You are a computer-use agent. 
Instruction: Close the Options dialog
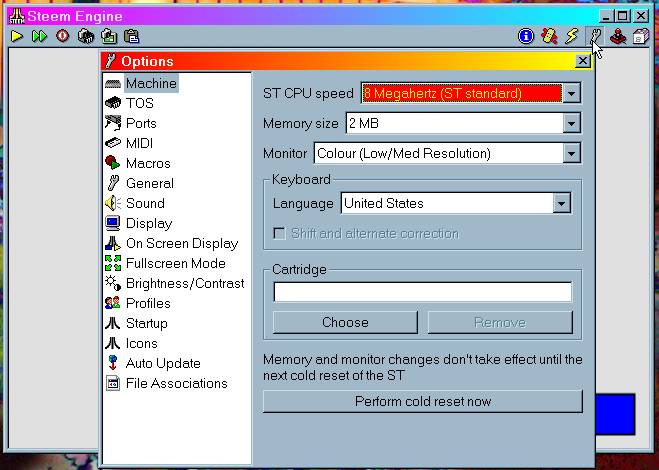click(583, 61)
